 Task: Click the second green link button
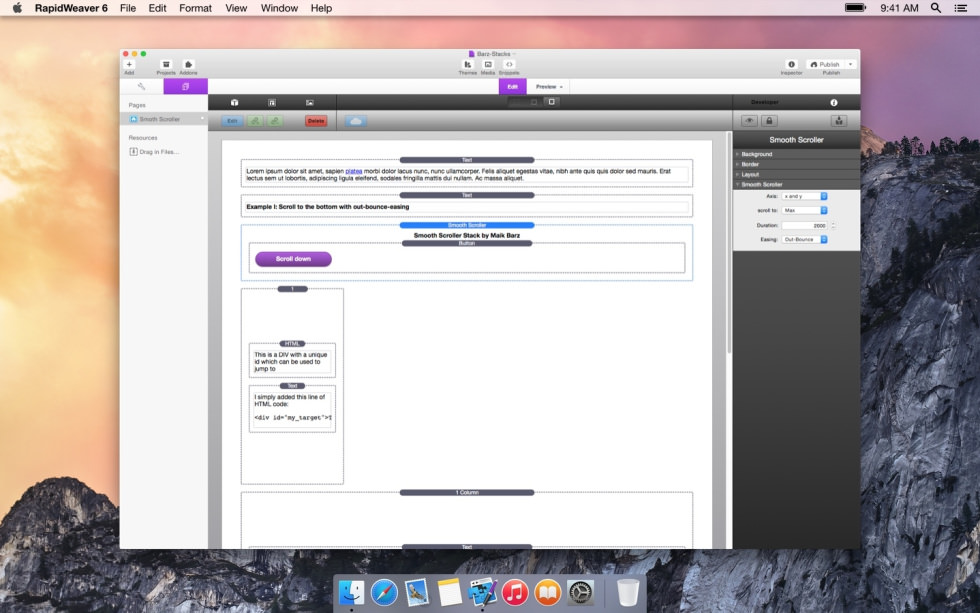(x=275, y=121)
